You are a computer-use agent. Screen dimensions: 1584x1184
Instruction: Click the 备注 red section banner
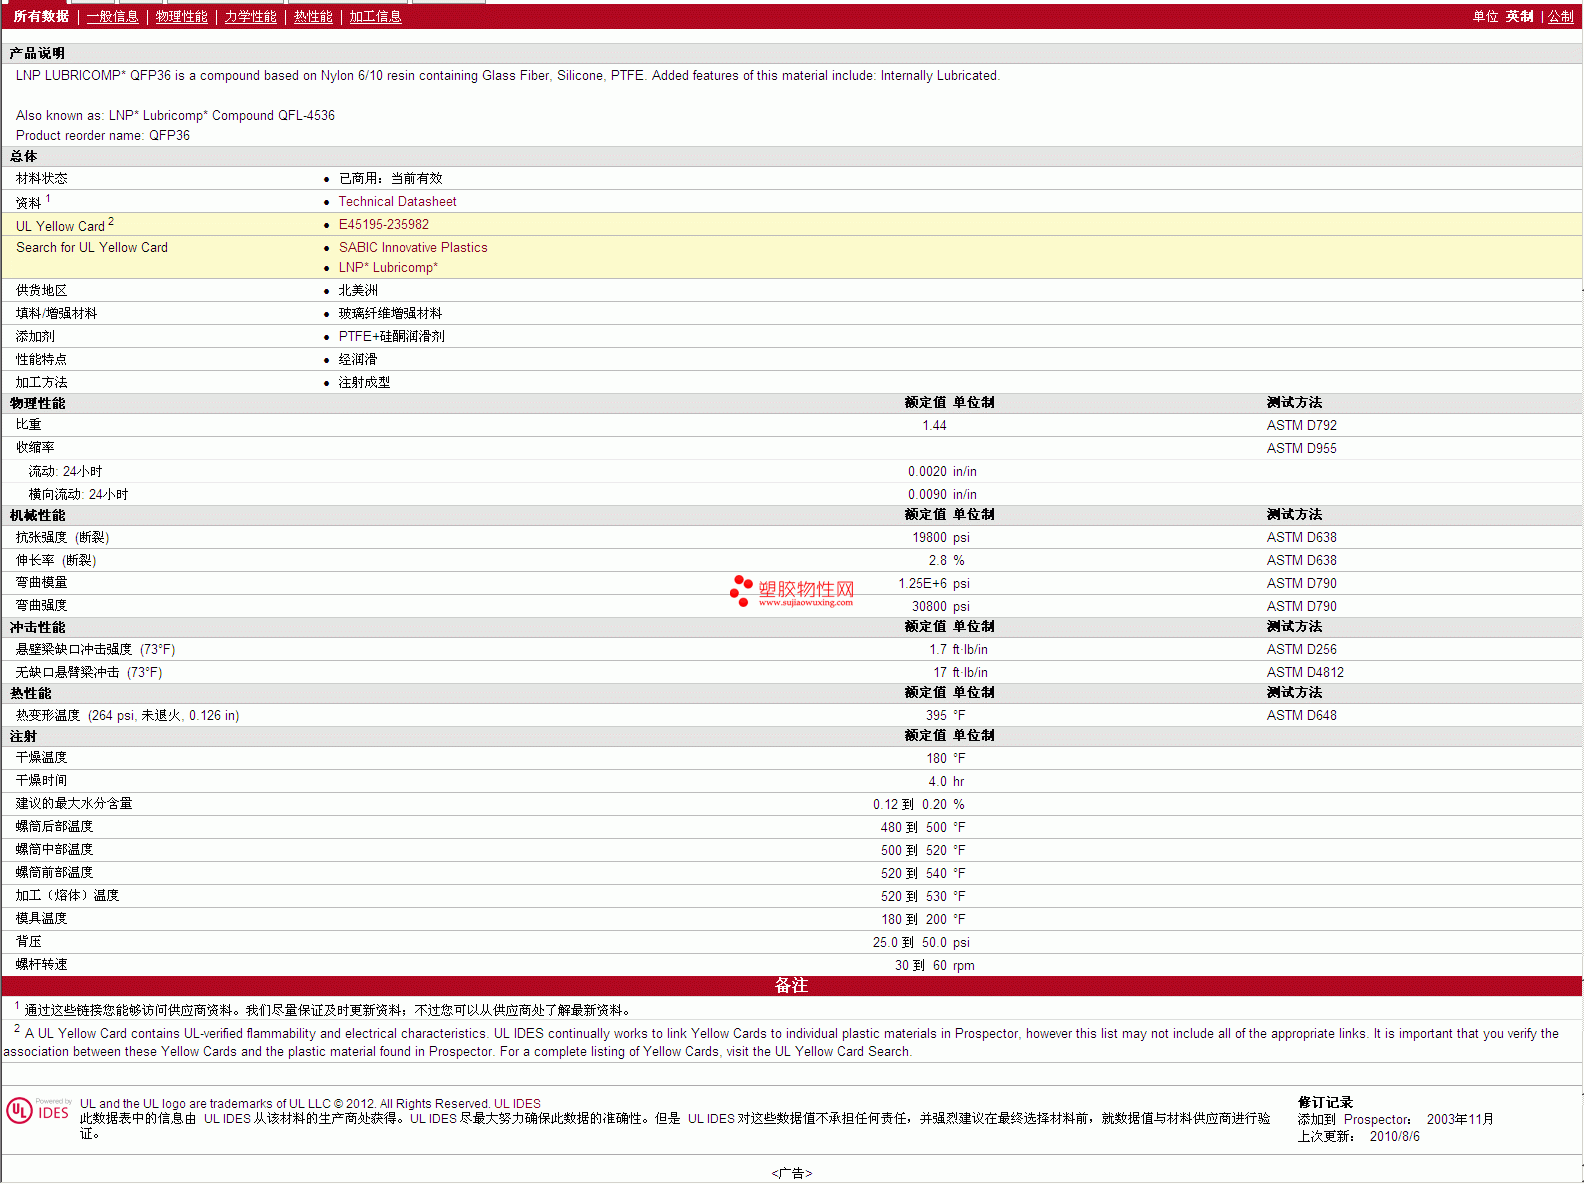point(791,986)
